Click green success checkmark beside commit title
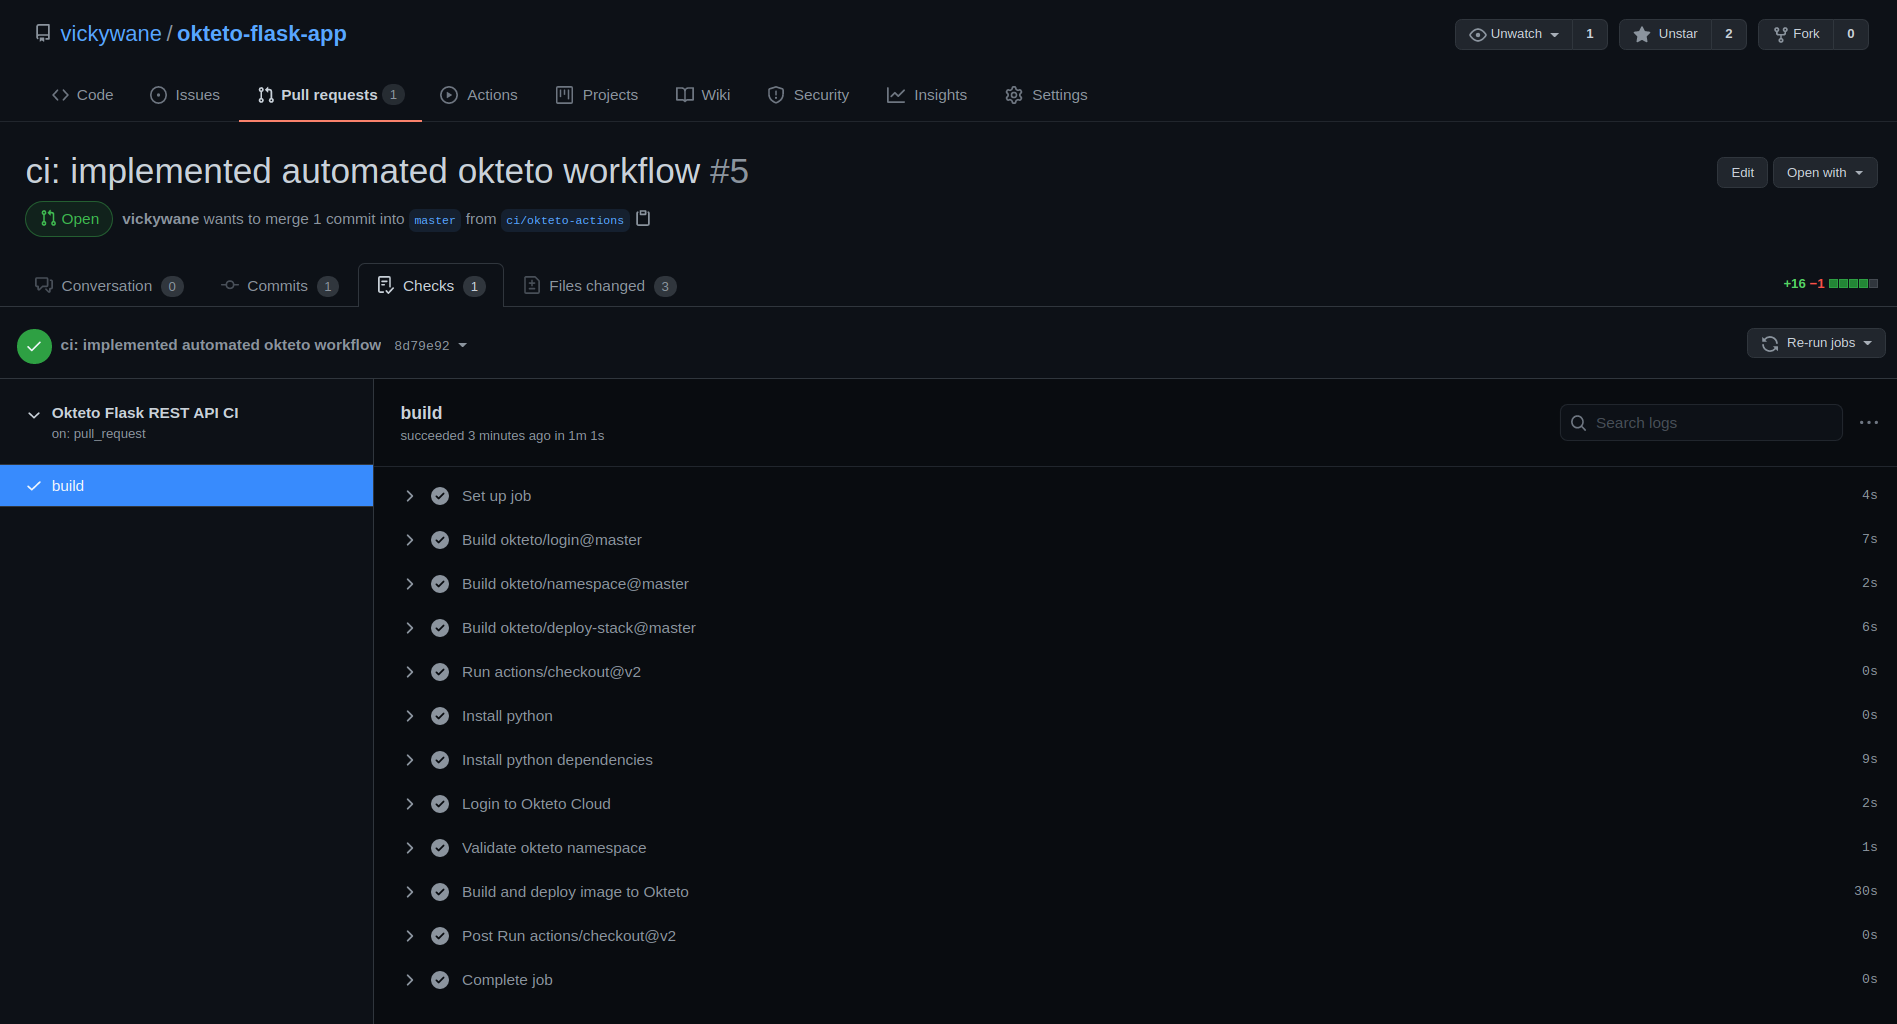 click(x=34, y=346)
